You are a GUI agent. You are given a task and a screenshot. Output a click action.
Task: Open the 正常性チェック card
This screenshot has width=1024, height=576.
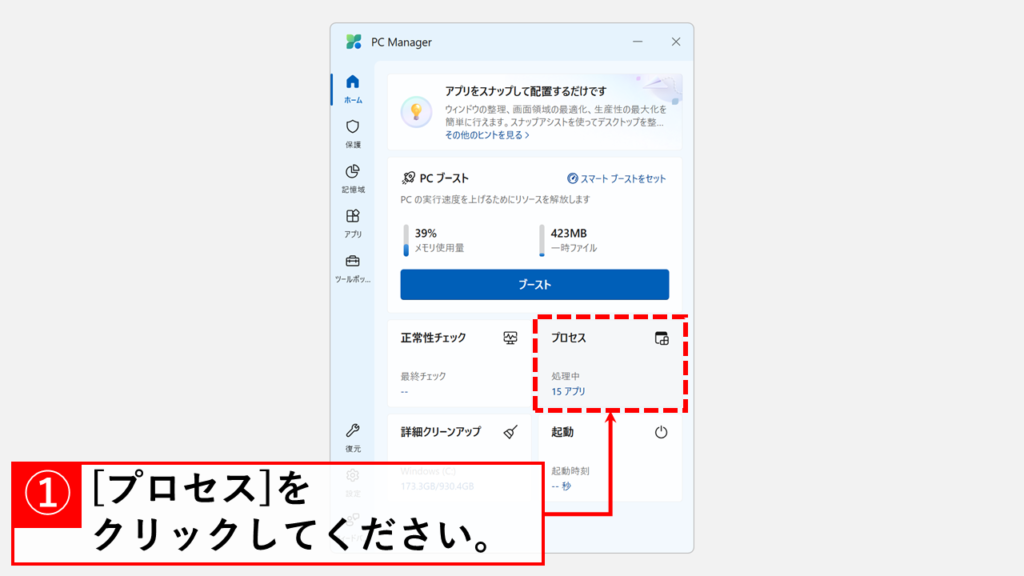[x=459, y=364]
